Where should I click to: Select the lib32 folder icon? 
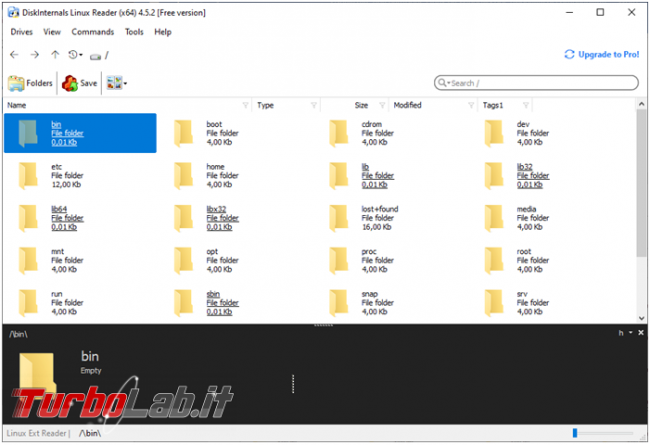(494, 176)
